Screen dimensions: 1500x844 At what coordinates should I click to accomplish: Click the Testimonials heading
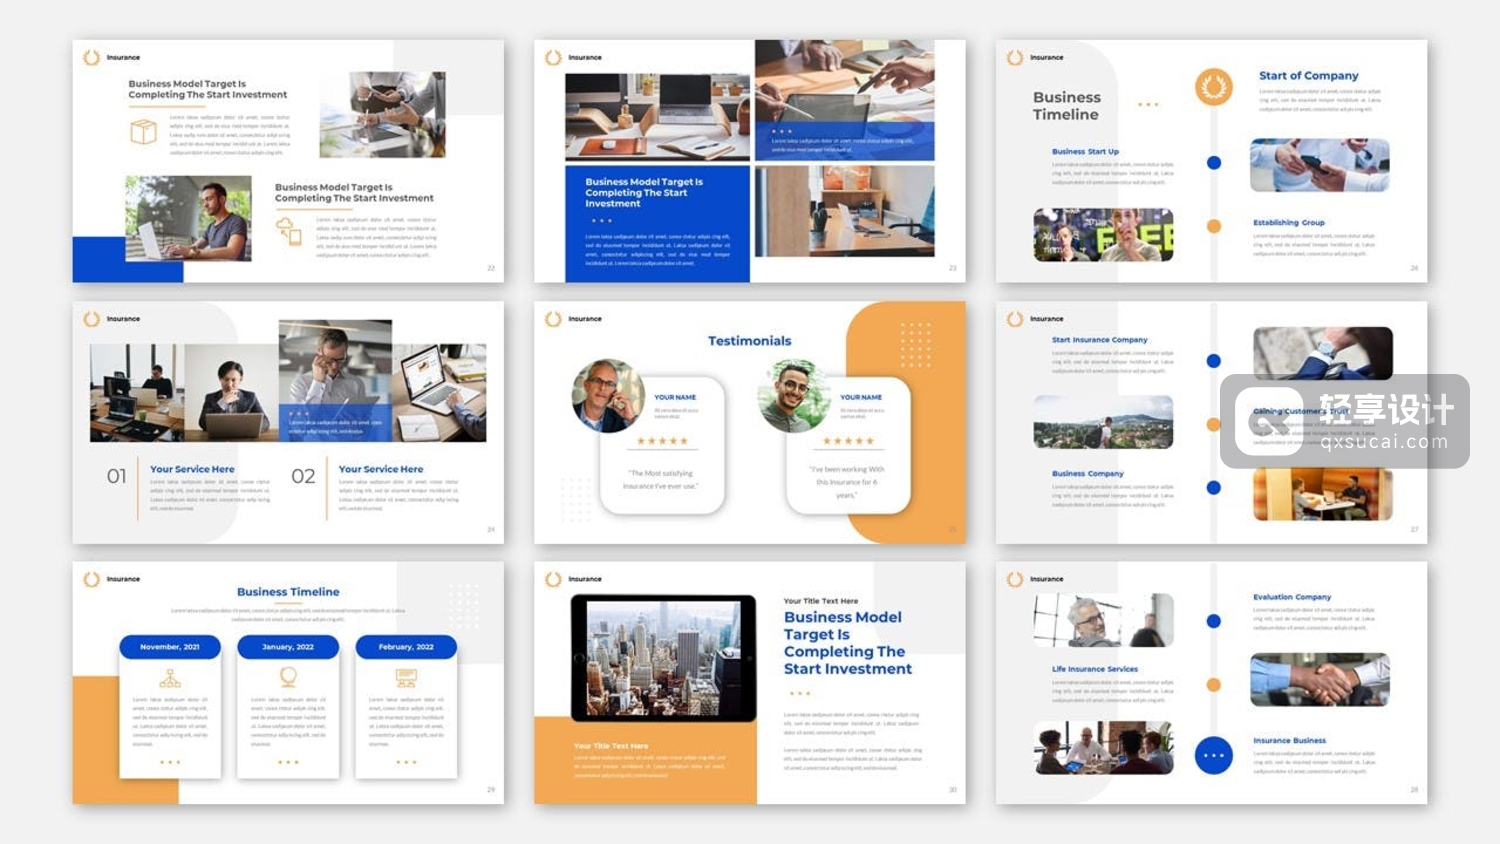click(x=750, y=341)
